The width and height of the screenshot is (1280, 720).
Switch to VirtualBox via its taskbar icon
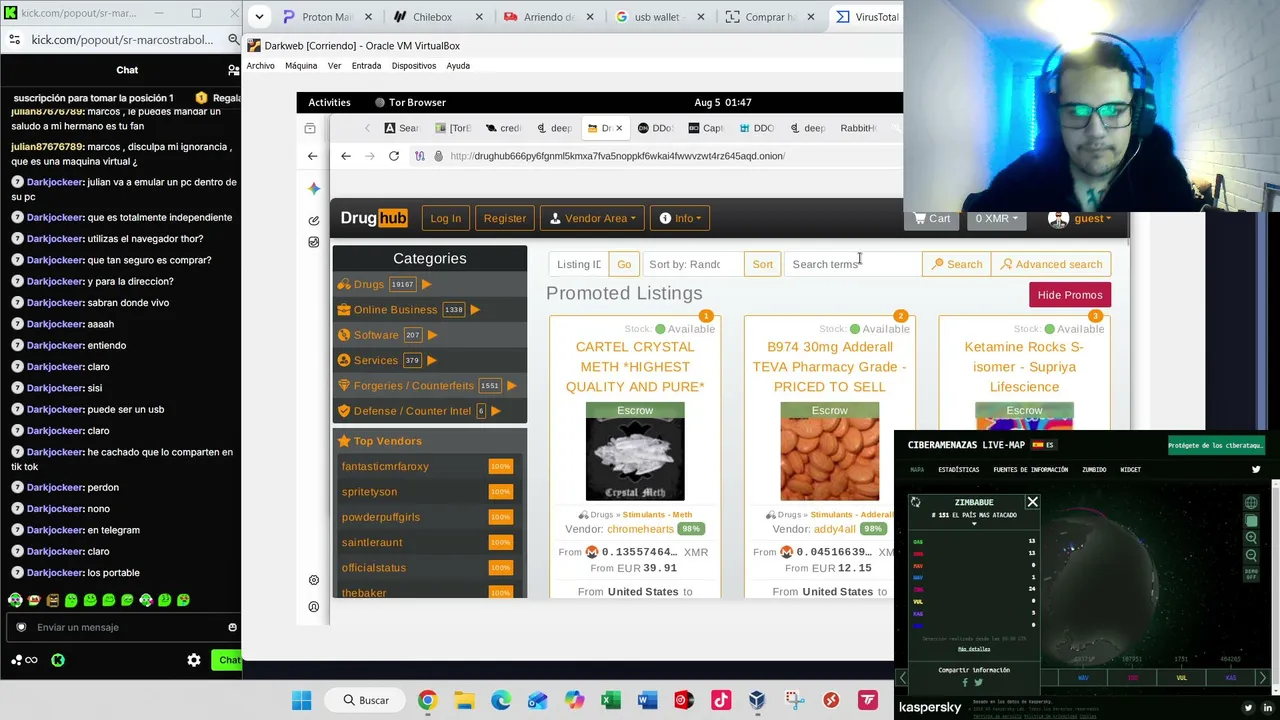point(757,700)
